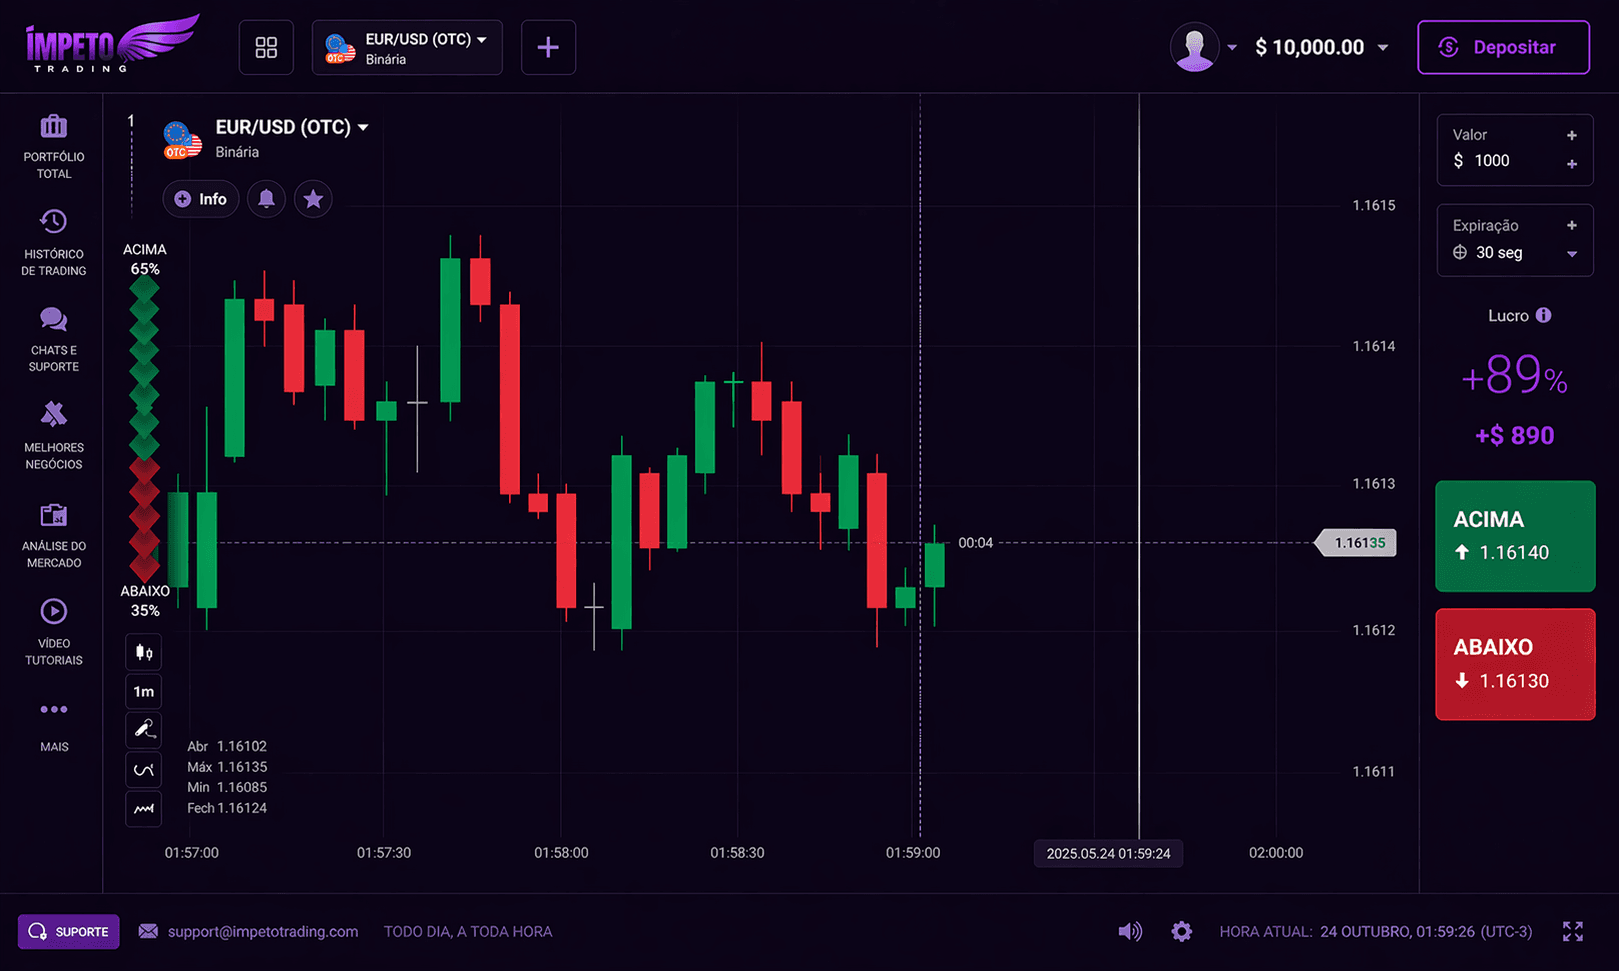
Task: Open the Chats e Suporte section
Action: 53,337
